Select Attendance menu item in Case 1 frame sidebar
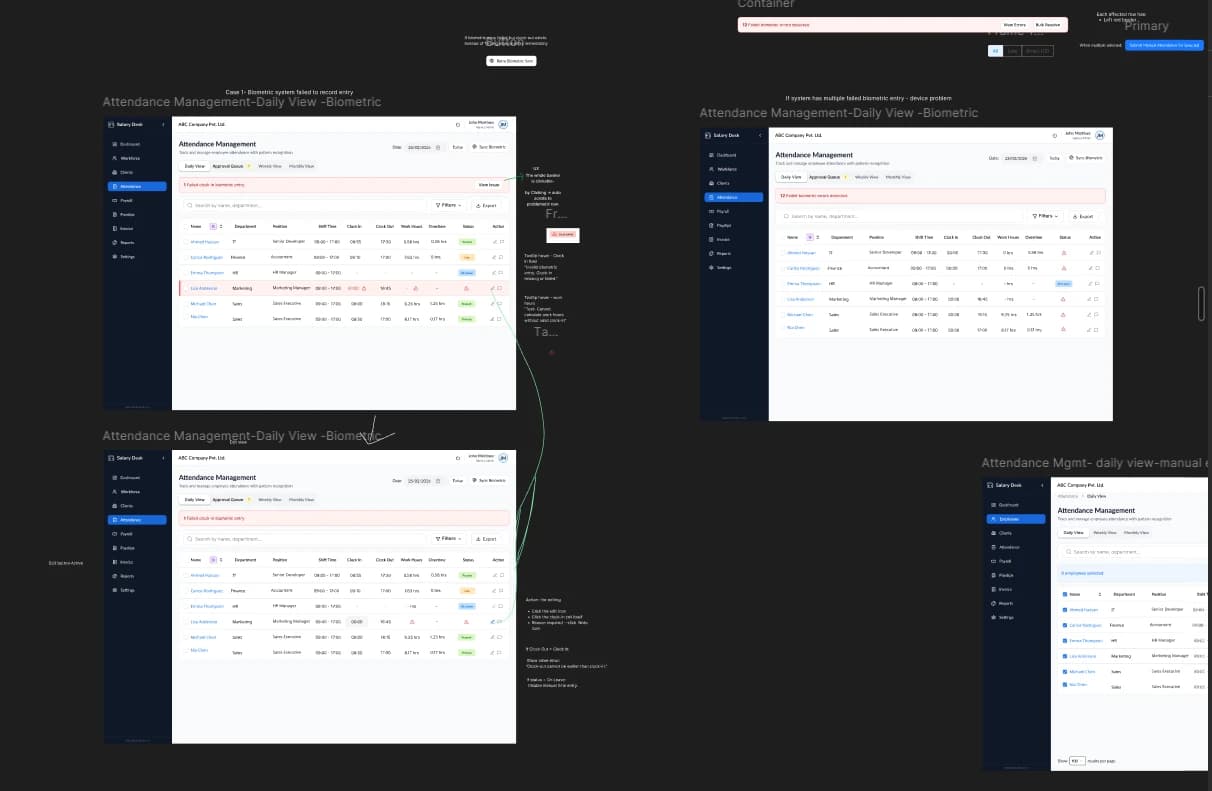Screen dimensions: 1212x791 point(137,187)
